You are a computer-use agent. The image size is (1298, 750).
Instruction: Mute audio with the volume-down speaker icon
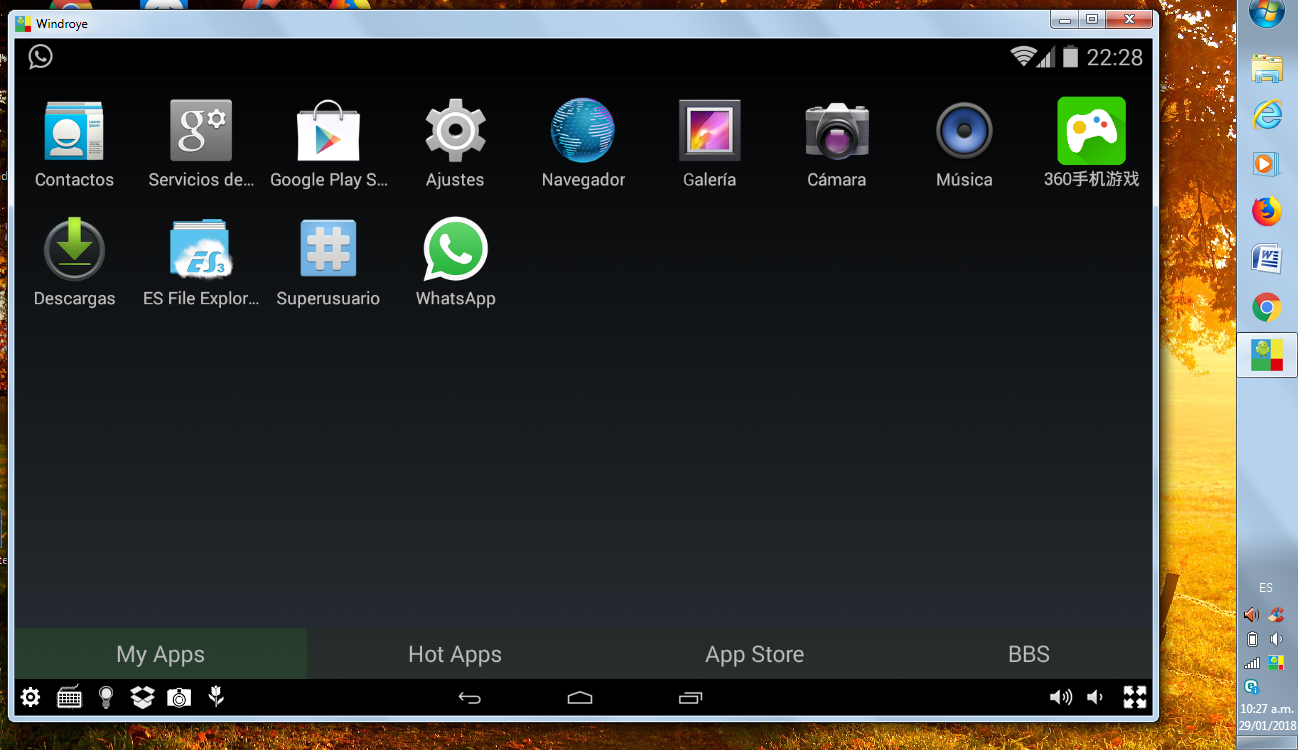tap(1094, 697)
